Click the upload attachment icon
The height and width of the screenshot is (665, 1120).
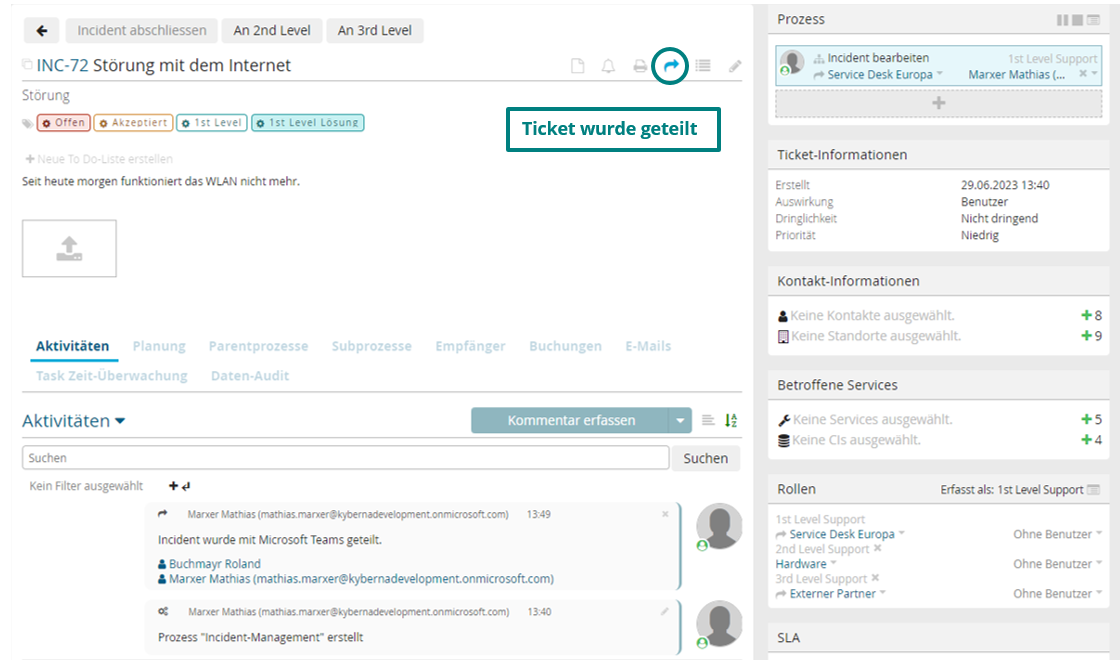tap(68, 248)
